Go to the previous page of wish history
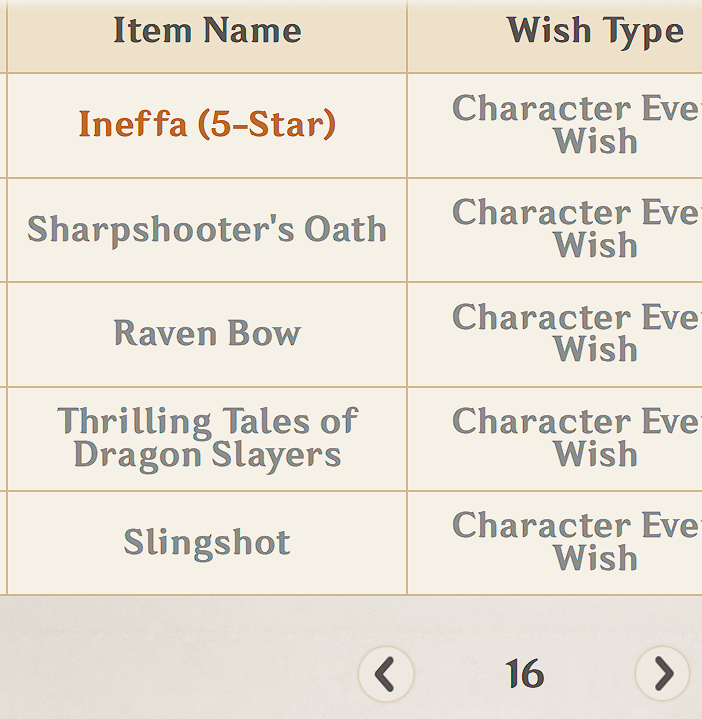The height and width of the screenshot is (719, 702). click(x=386, y=674)
